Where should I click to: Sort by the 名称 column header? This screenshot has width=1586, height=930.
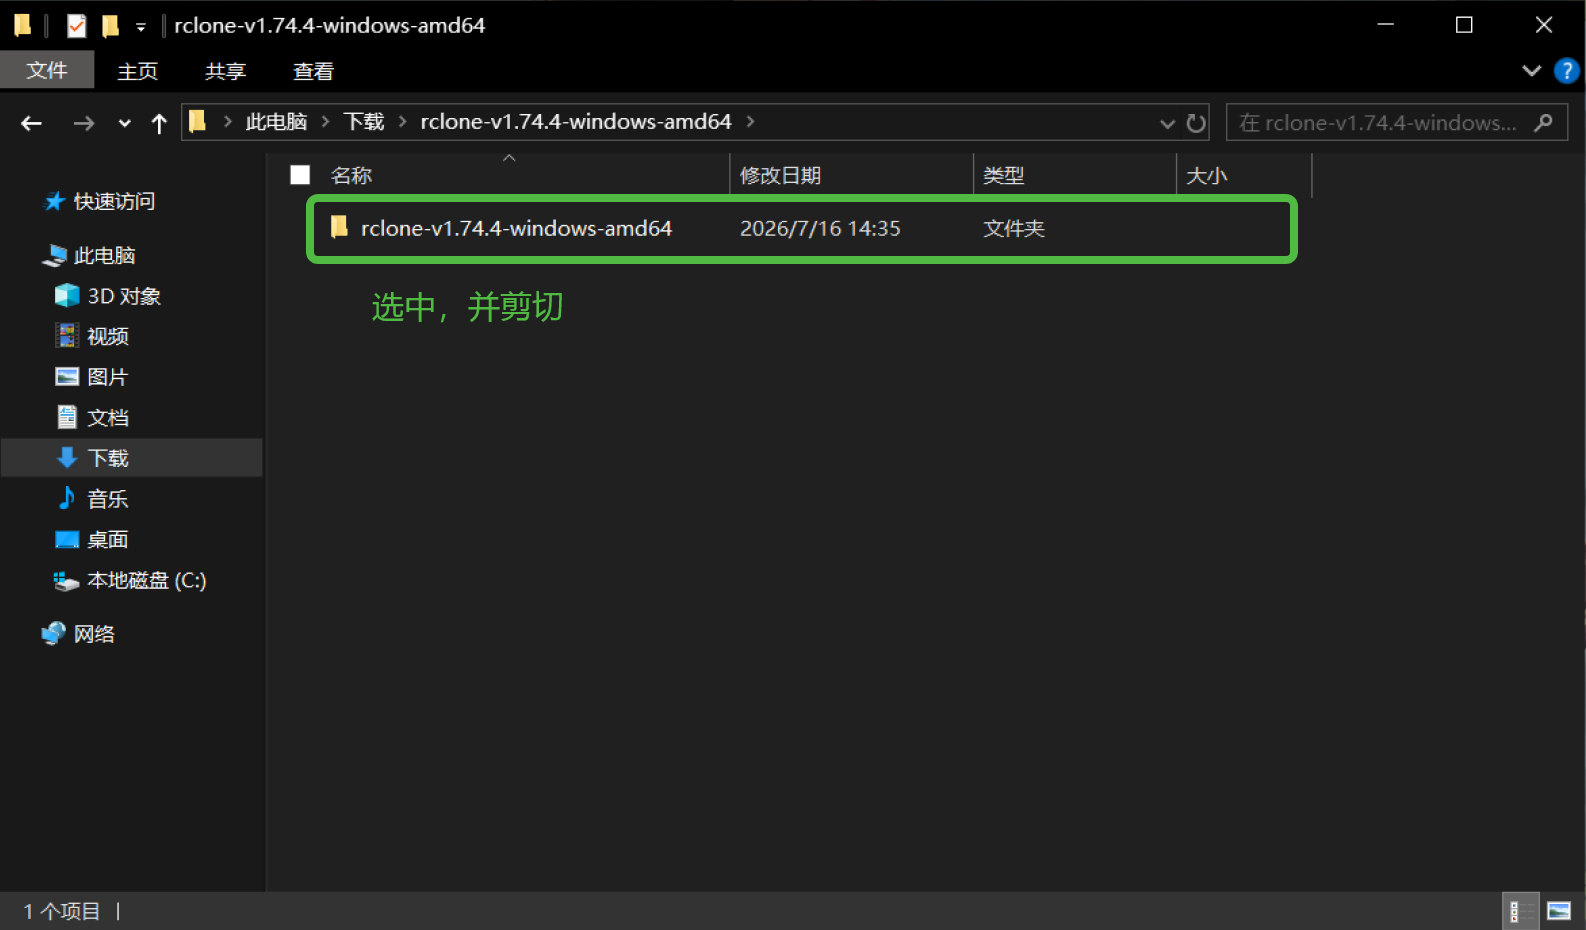click(351, 176)
